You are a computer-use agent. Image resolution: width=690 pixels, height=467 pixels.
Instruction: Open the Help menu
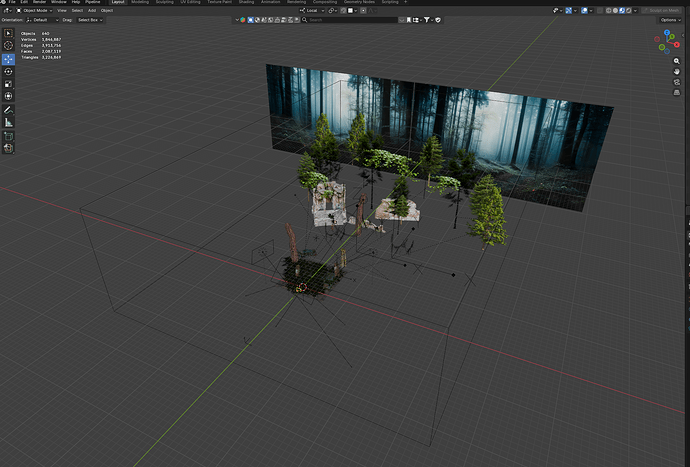point(76,2)
